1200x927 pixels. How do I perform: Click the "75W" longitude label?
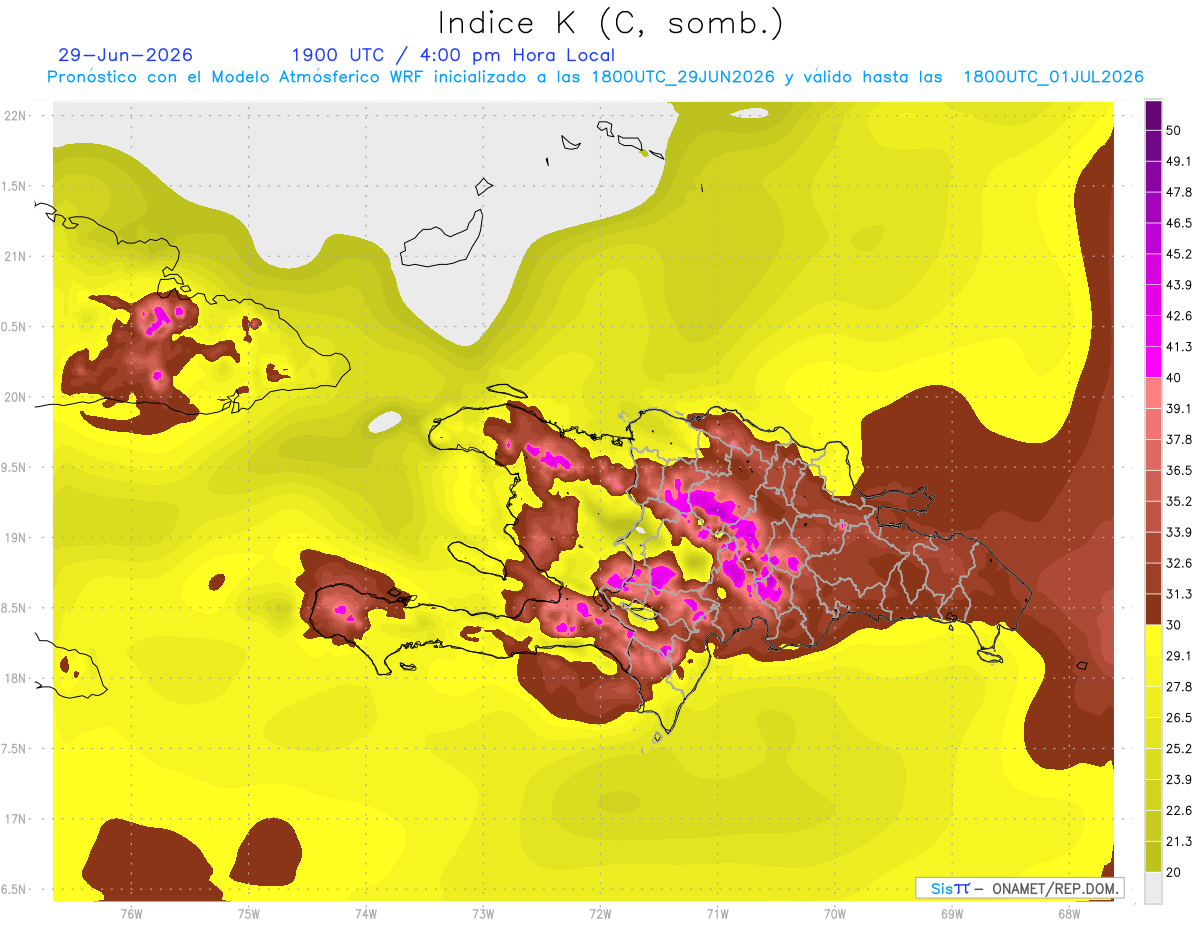(248, 913)
